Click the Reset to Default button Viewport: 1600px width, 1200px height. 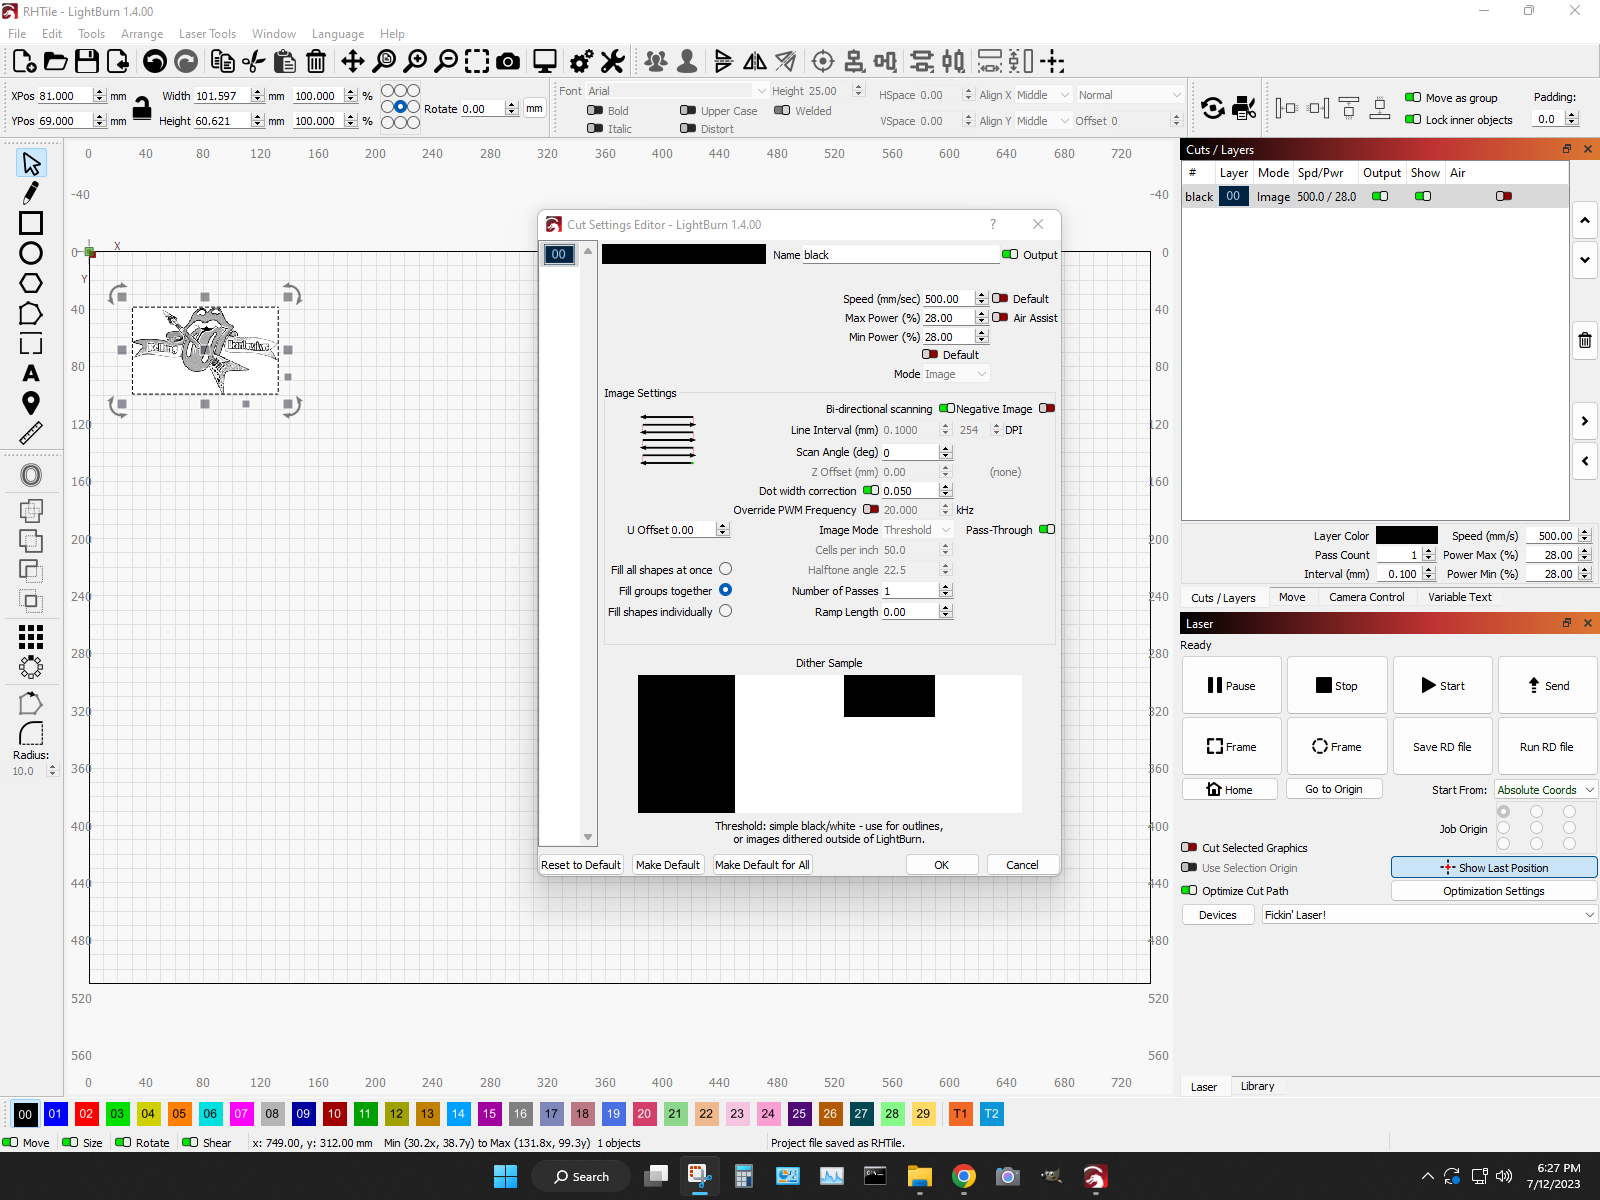pos(580,864)
